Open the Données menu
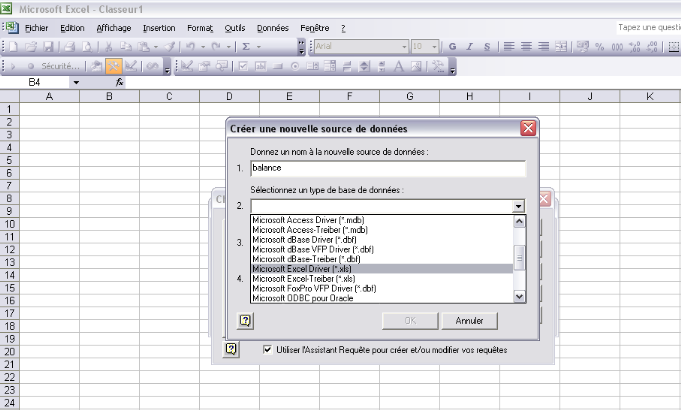This screenshot has height=410, width=681. point(272,28)
